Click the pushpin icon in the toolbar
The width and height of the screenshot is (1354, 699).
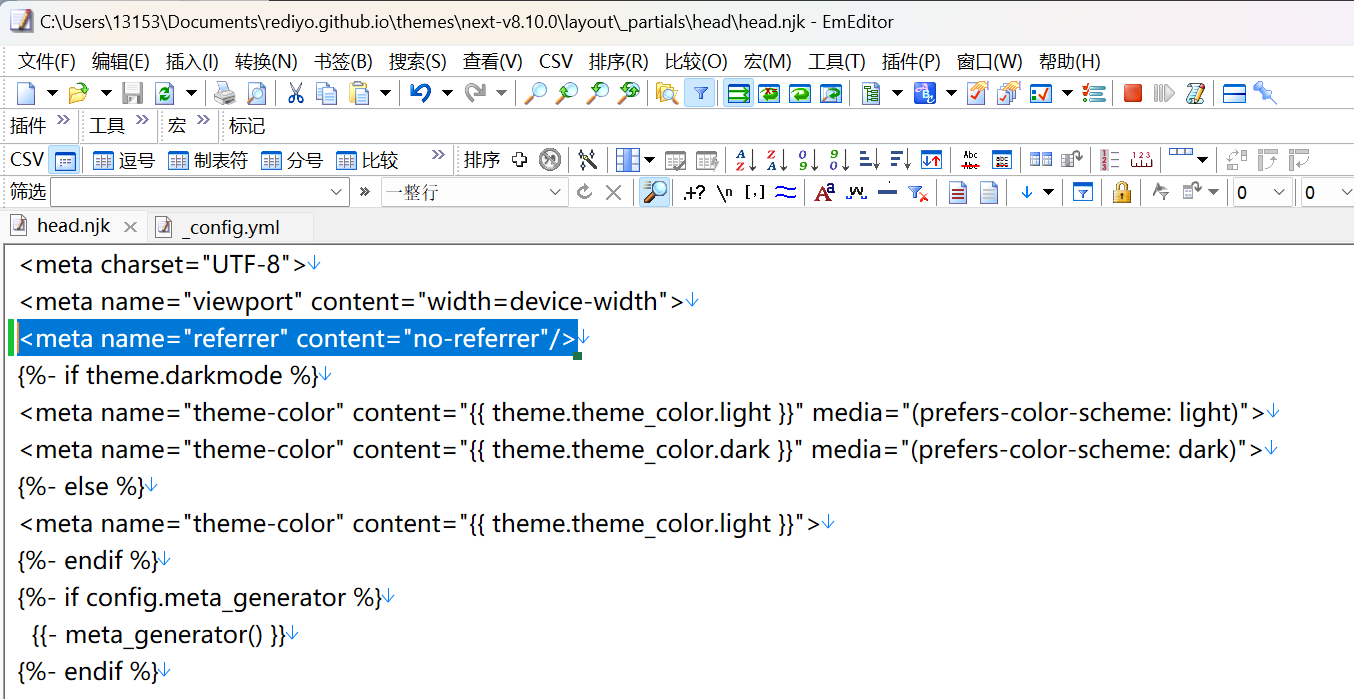(1265, 93)
